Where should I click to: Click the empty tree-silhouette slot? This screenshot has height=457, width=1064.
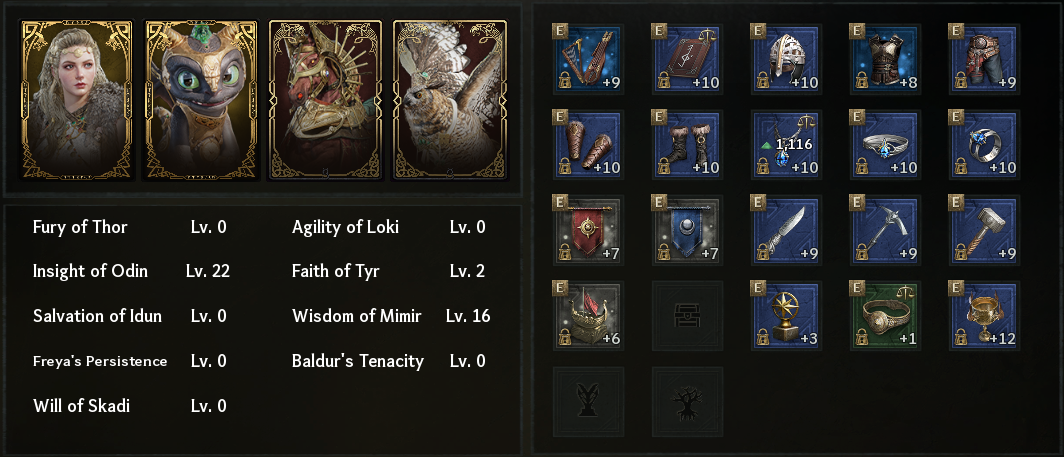point(687,402)
